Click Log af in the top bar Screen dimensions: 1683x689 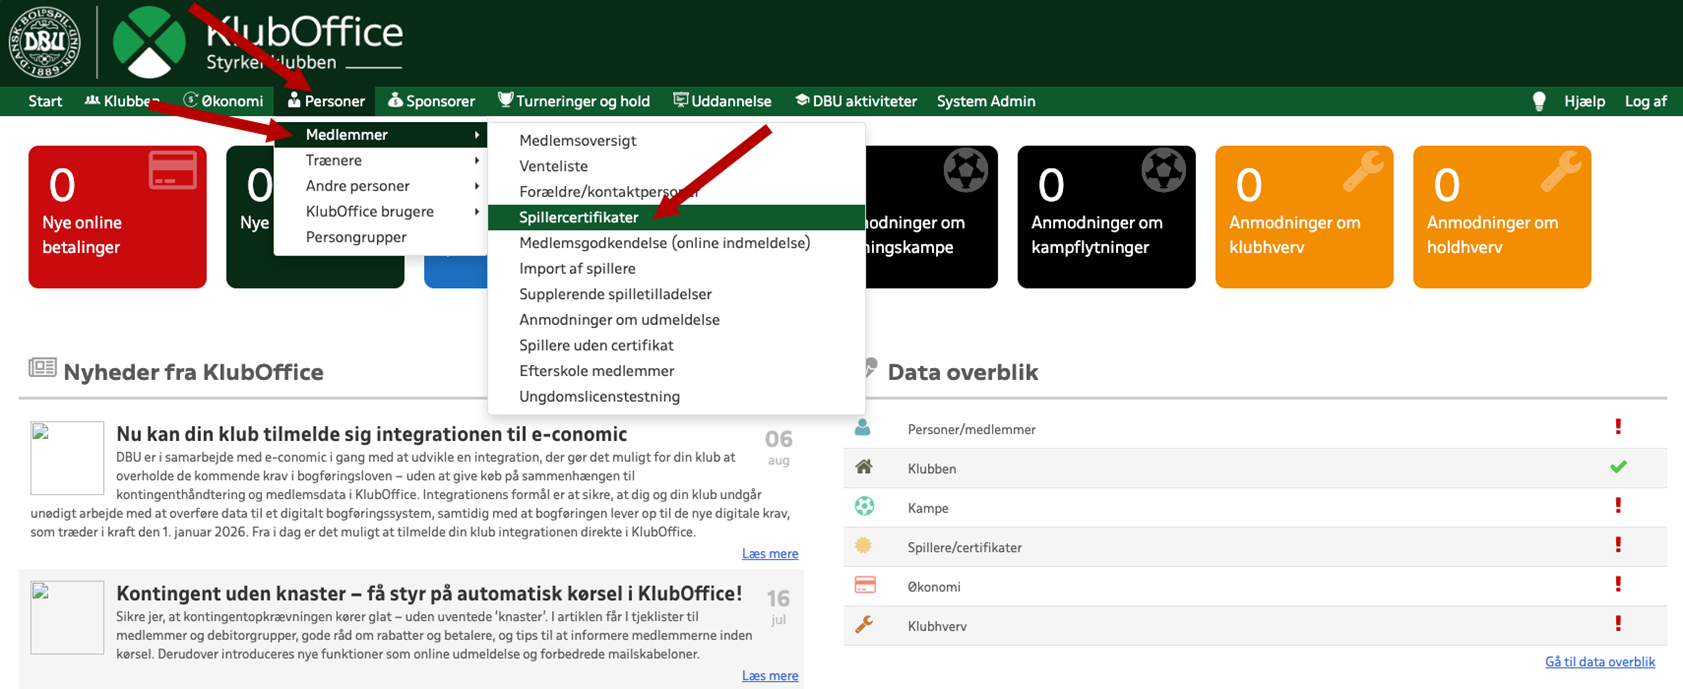pos(1645,101)
